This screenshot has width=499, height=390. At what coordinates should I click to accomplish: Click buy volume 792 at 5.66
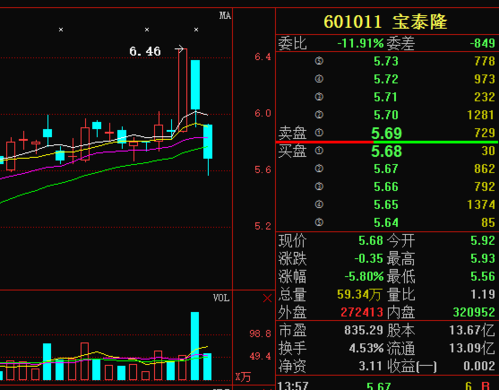tap(485, 187)
